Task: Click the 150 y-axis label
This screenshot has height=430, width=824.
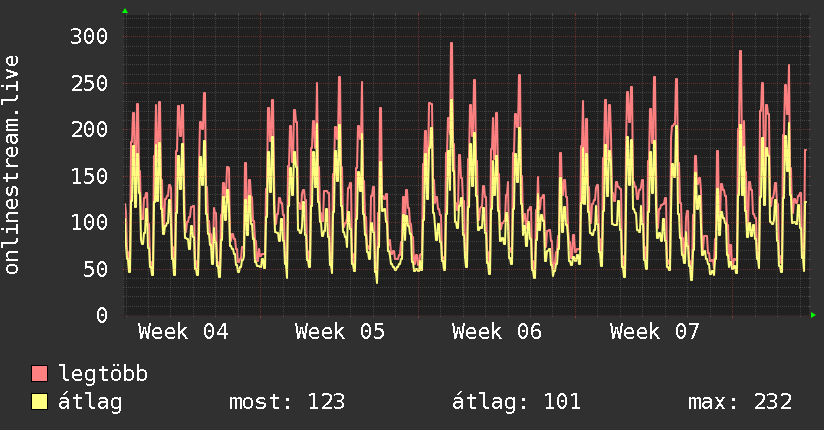Action: tap(88, 176)
